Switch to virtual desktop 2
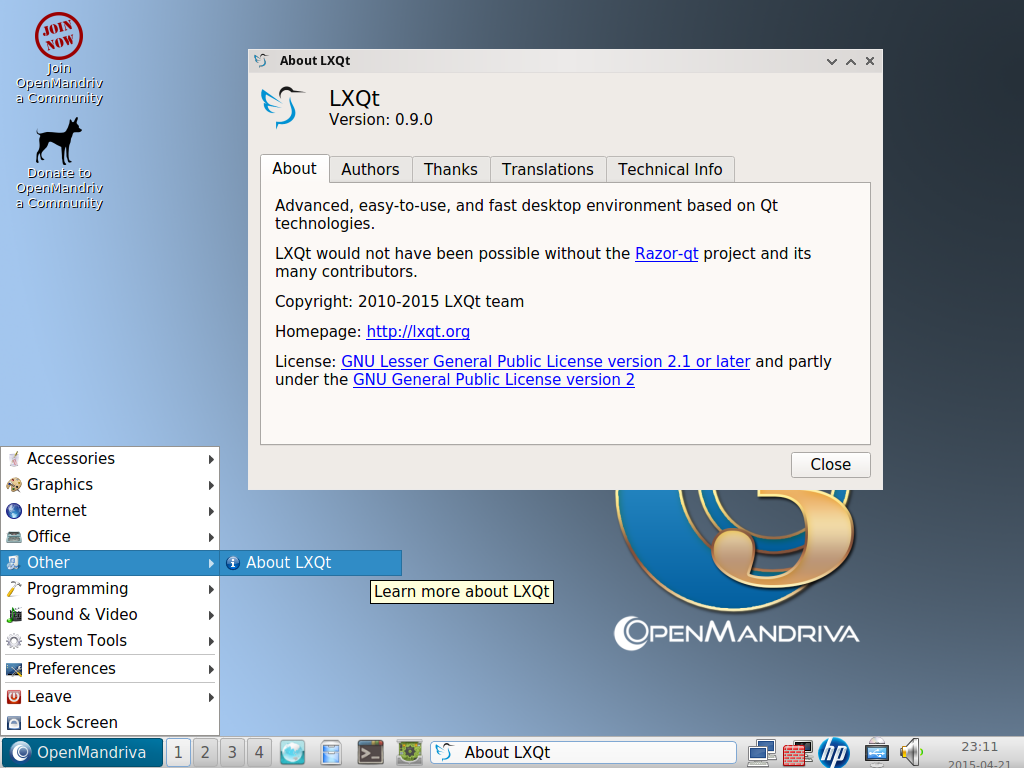The image size is (1024, 768). pos(204,752)
